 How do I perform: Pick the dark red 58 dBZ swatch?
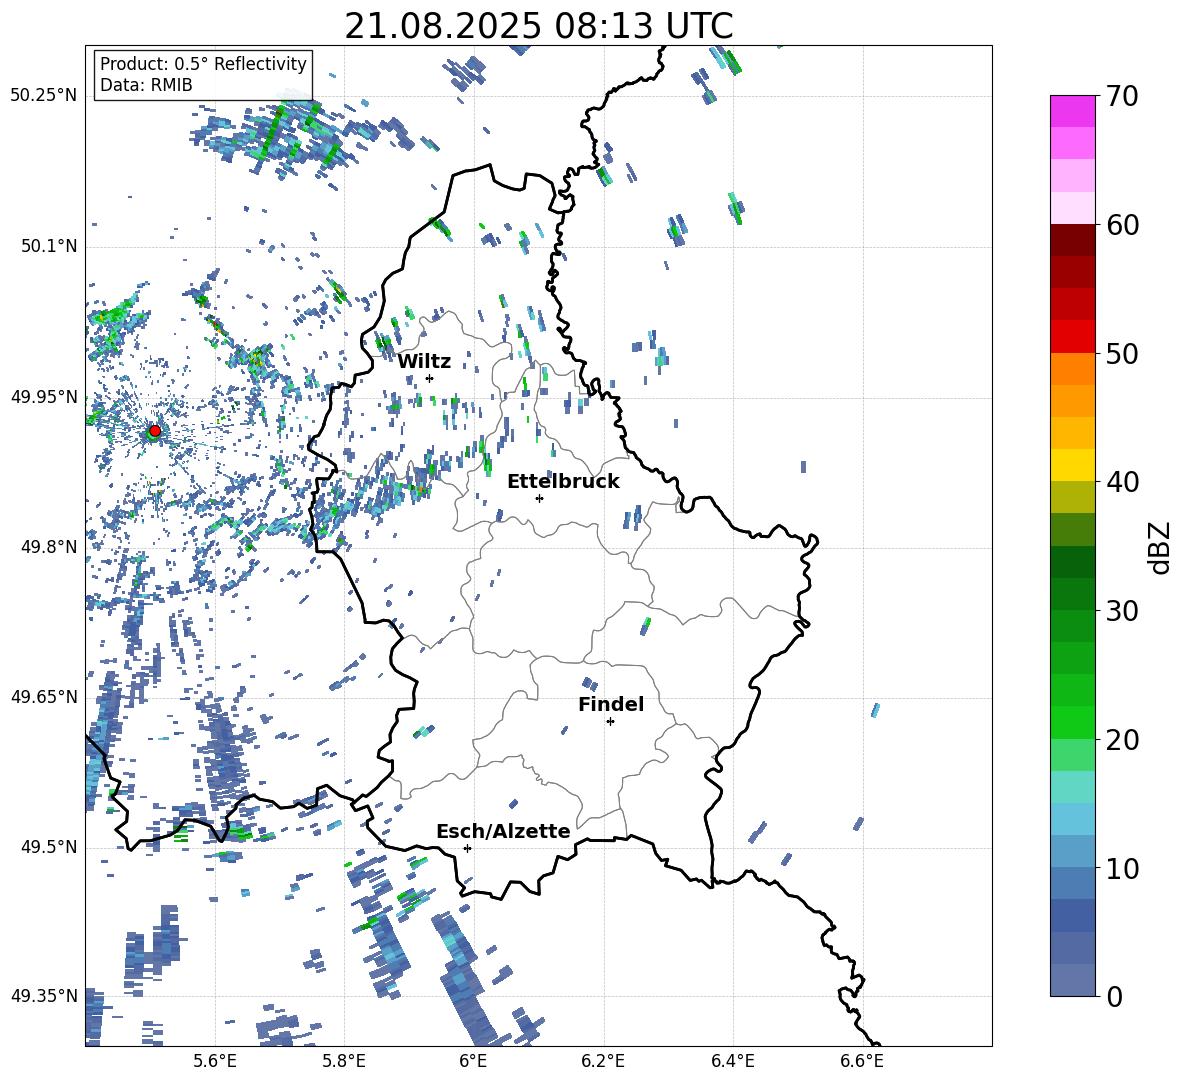click(x=1072, y=240)
